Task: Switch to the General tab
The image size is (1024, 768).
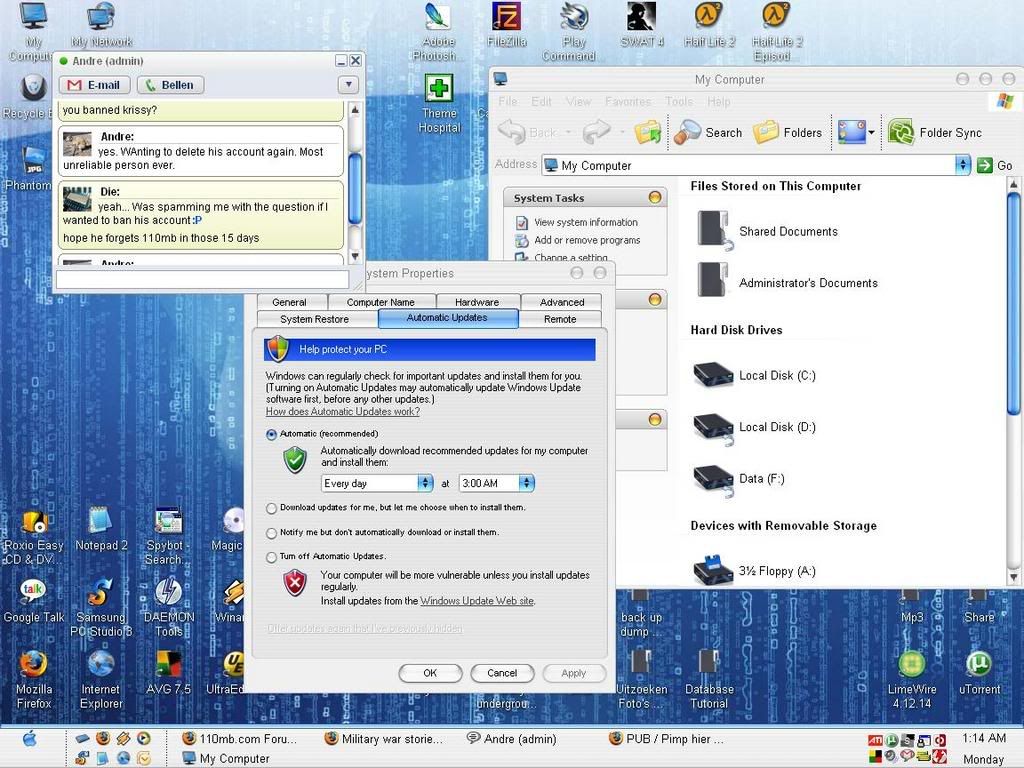Action: [x=289, y=302]
